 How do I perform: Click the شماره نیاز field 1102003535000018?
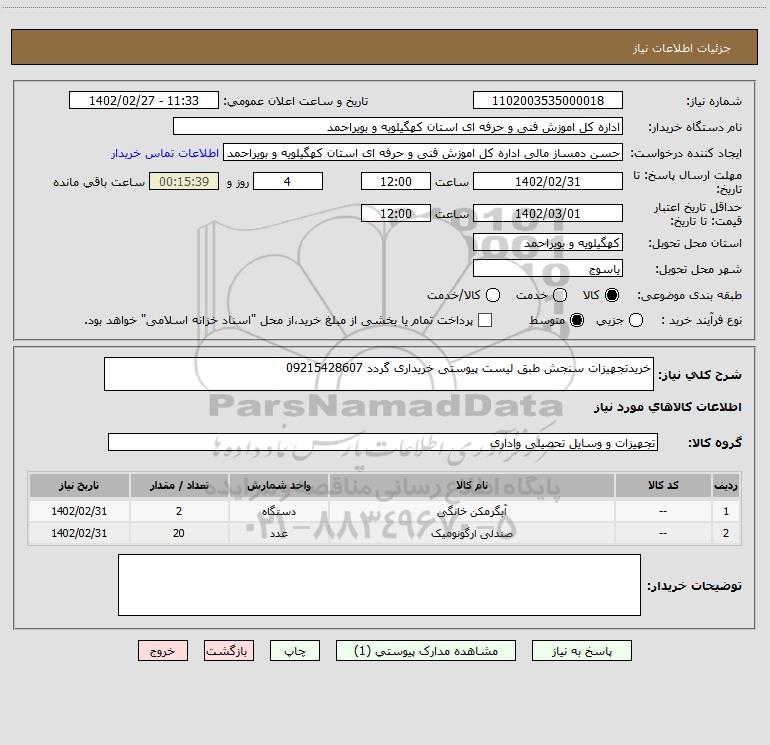pos(548,101)
